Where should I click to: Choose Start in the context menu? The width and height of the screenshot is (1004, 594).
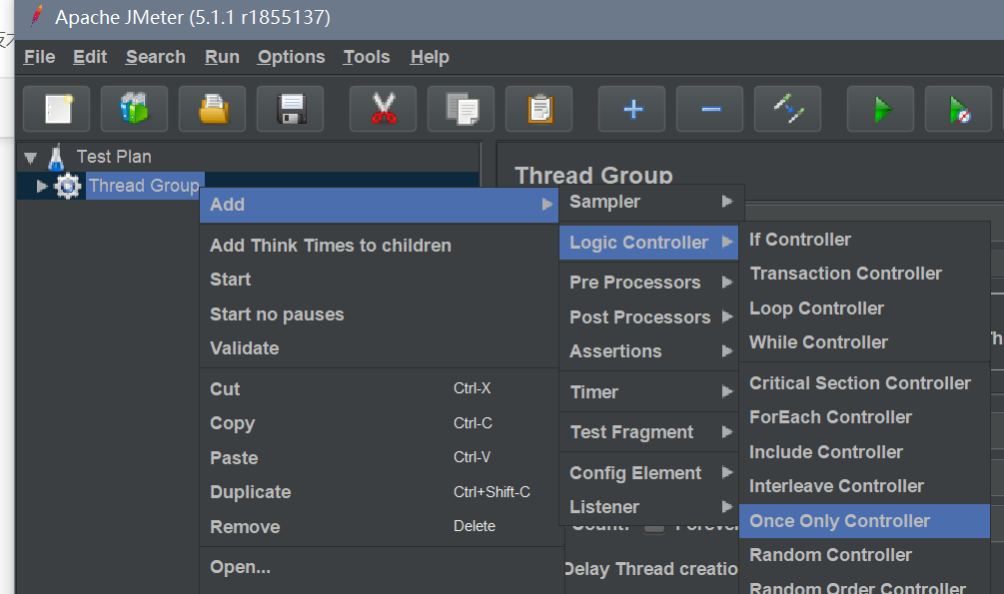pos(379,280)
